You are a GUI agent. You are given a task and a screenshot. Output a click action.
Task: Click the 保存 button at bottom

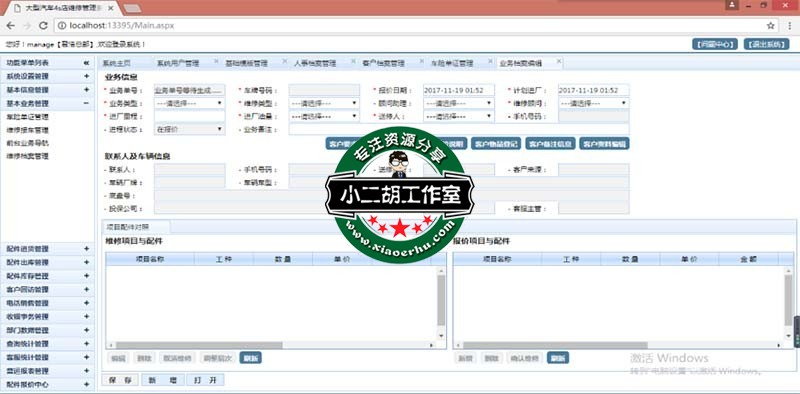click(x=120, y=380)
